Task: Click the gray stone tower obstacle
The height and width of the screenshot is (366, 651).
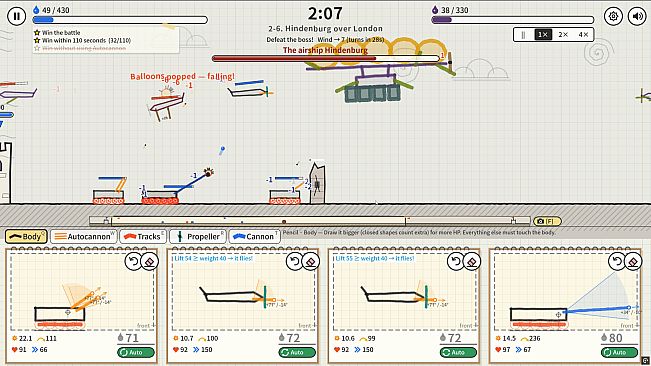Action: point(317,183)
